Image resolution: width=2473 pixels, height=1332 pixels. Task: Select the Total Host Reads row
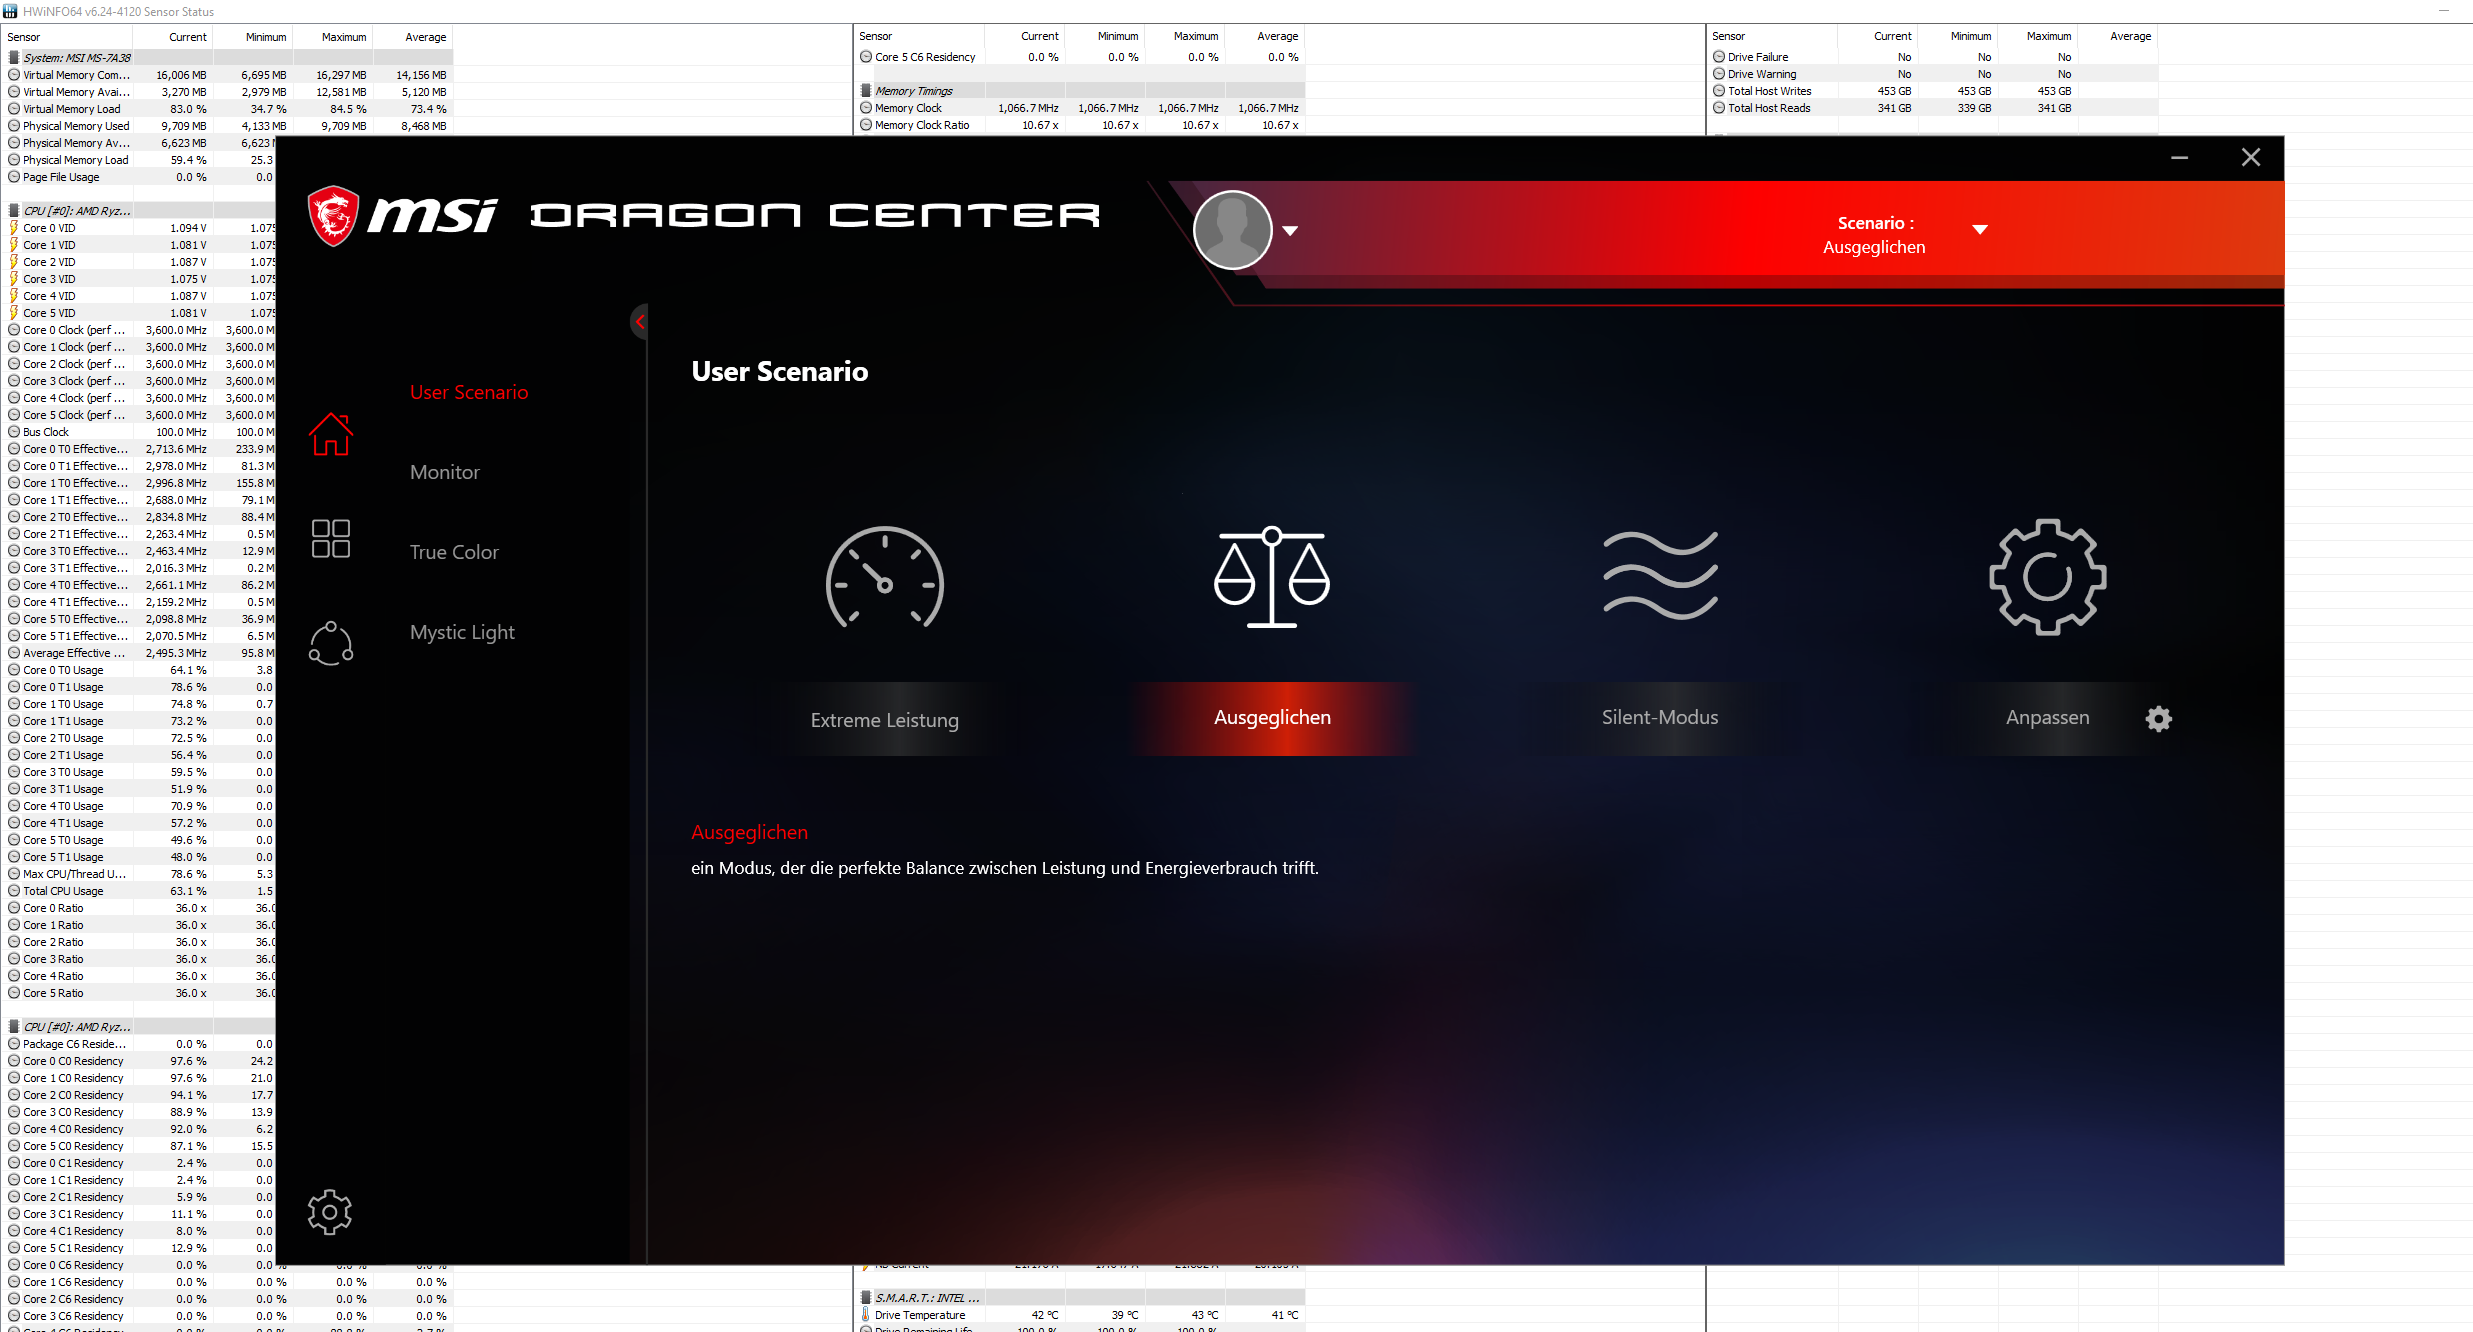pyautogui.click(x=1933, y=108)
